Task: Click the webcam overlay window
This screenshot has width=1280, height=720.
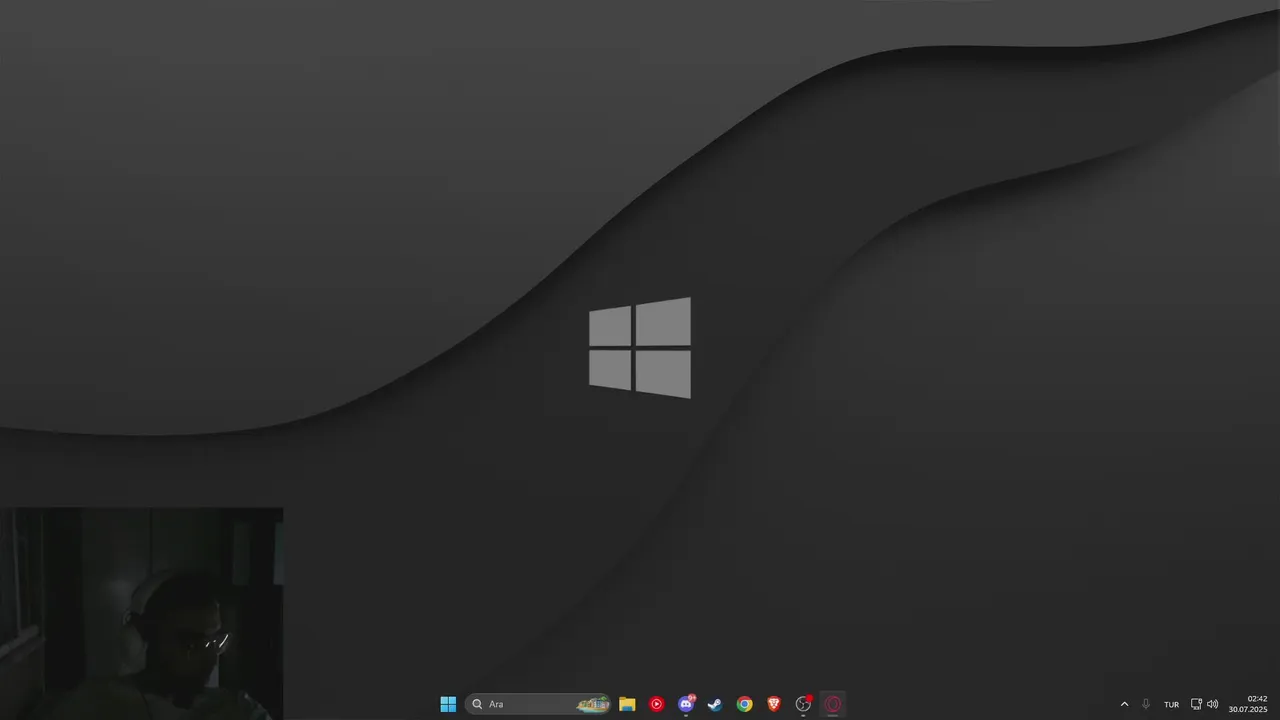Action: point(141,613)
